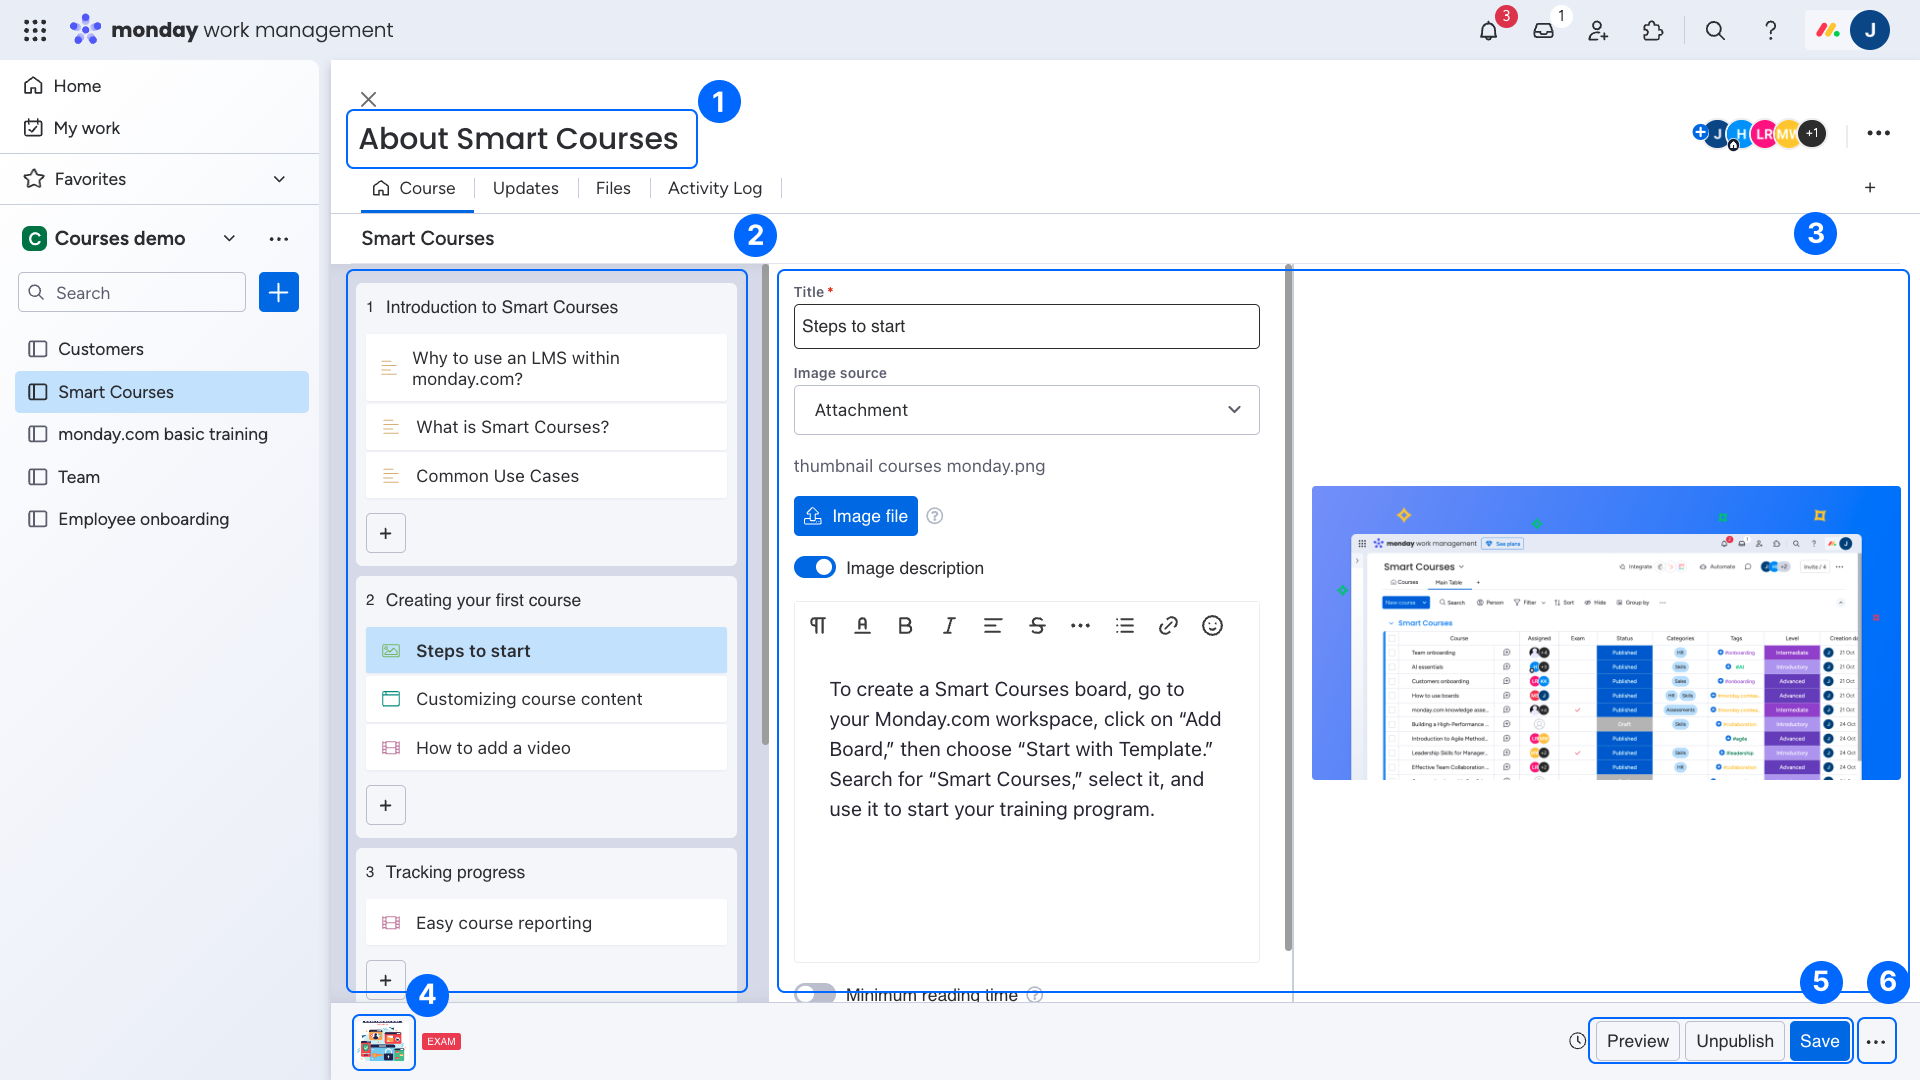Click the user profile avatar J

tap(1870, 30)
